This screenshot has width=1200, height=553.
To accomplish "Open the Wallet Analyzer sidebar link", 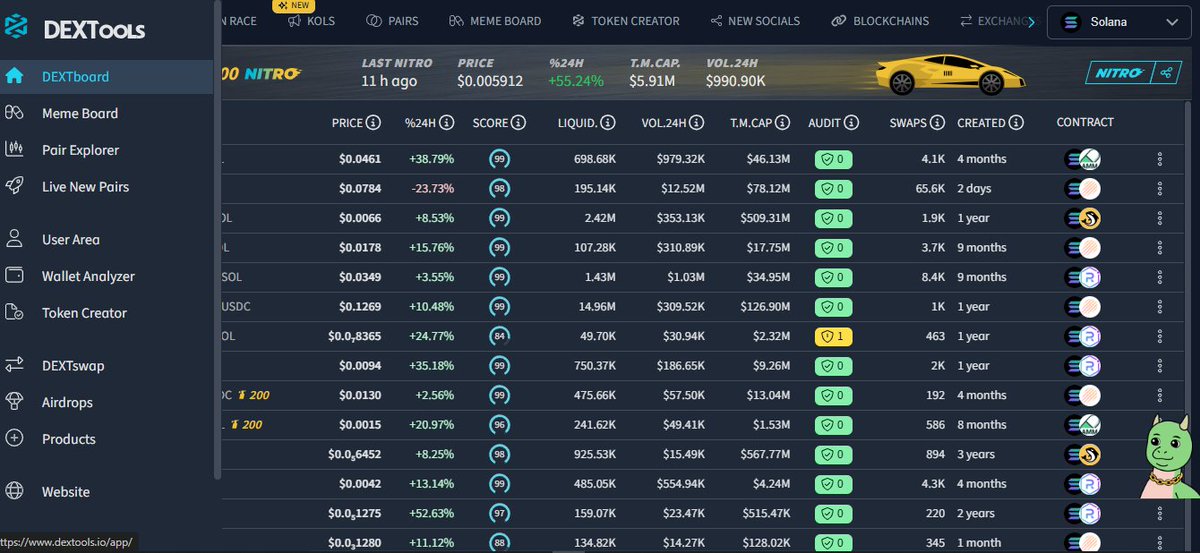I will pyautogui.click(x=88, y=276).
